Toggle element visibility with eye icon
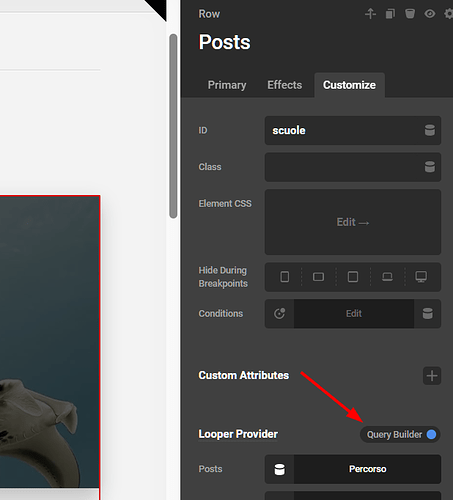Viewport: 453px width, 500px height. coord(430,14)
